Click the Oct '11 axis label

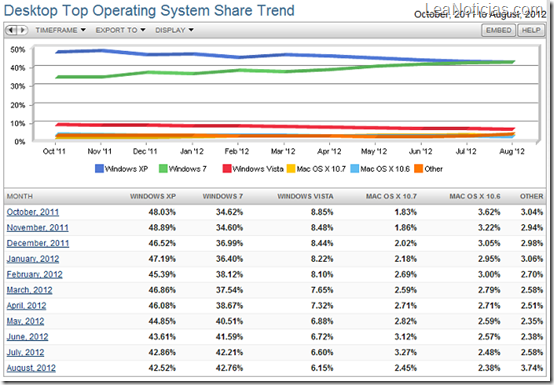tap(54, 151)
